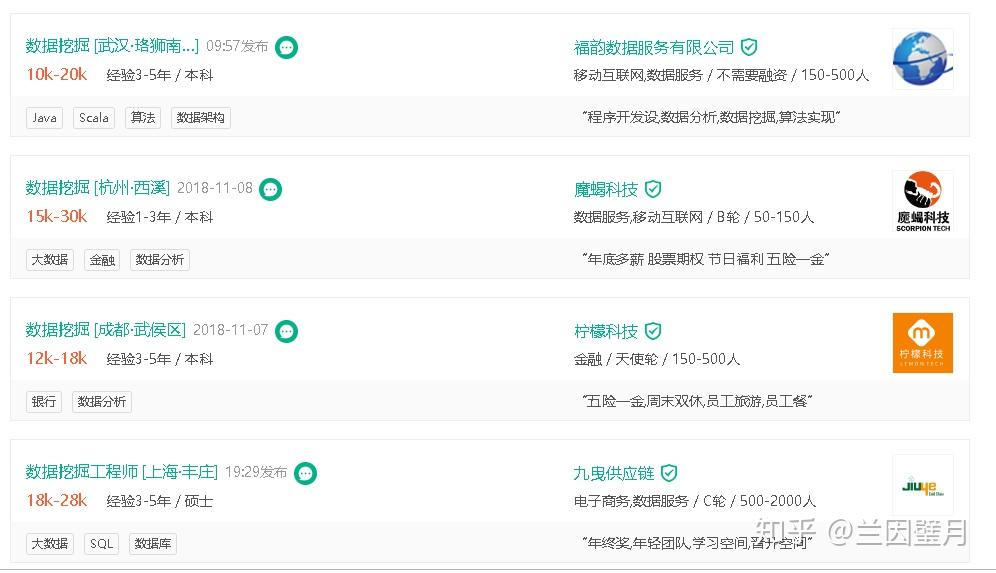The height and width of the screenshot is (573, 996).
Task: Click 数据服务,移动互联网 / B轮 info line
Action: tap(694, 217)
